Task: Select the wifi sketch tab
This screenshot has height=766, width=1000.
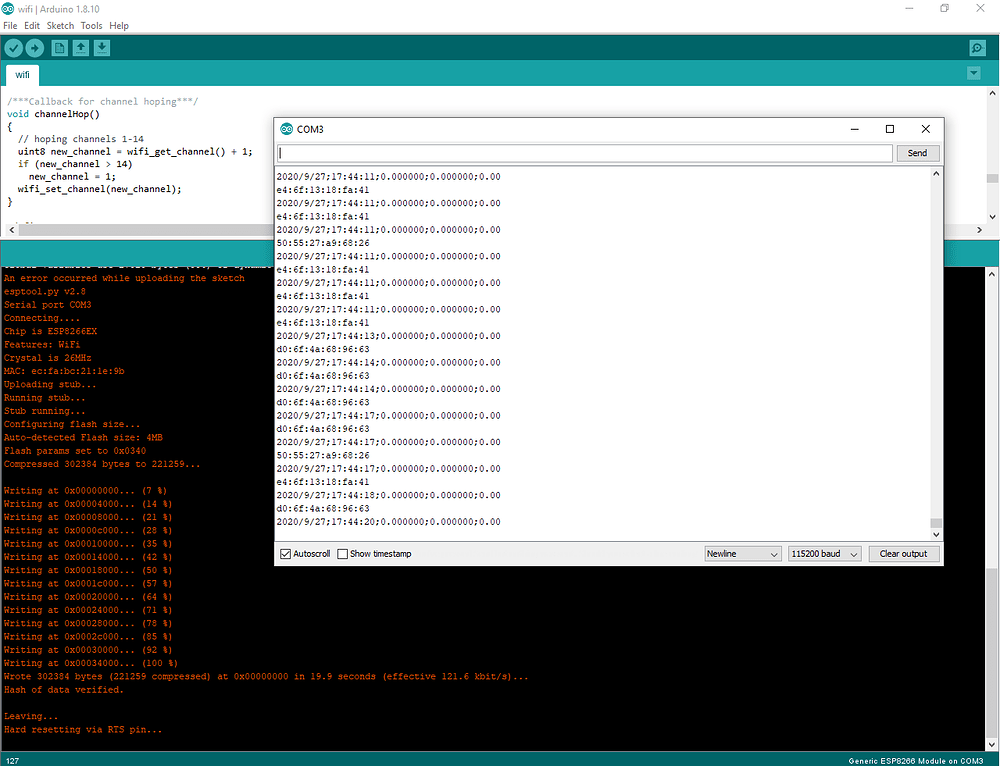Action: click(22, 75)
